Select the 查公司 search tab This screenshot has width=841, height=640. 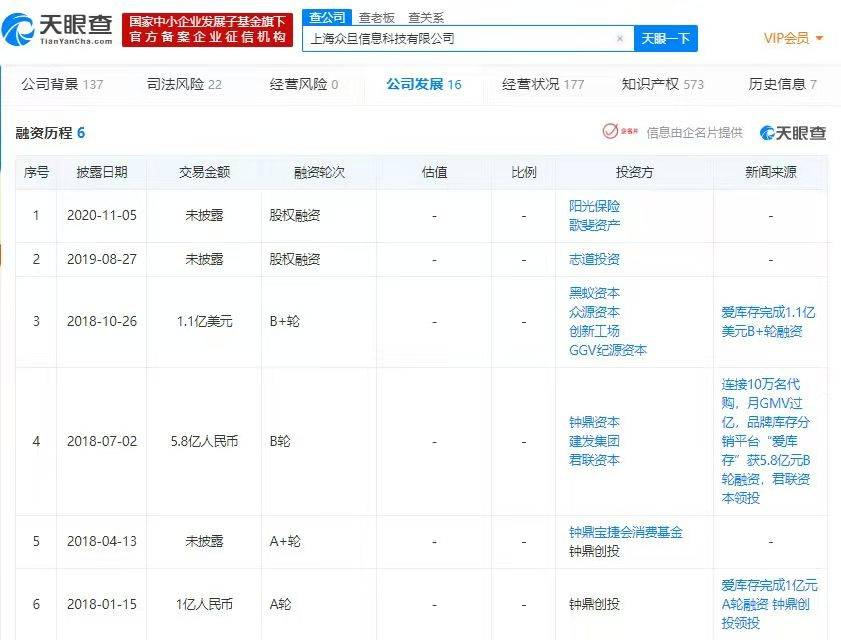click(x=327, y=17)
